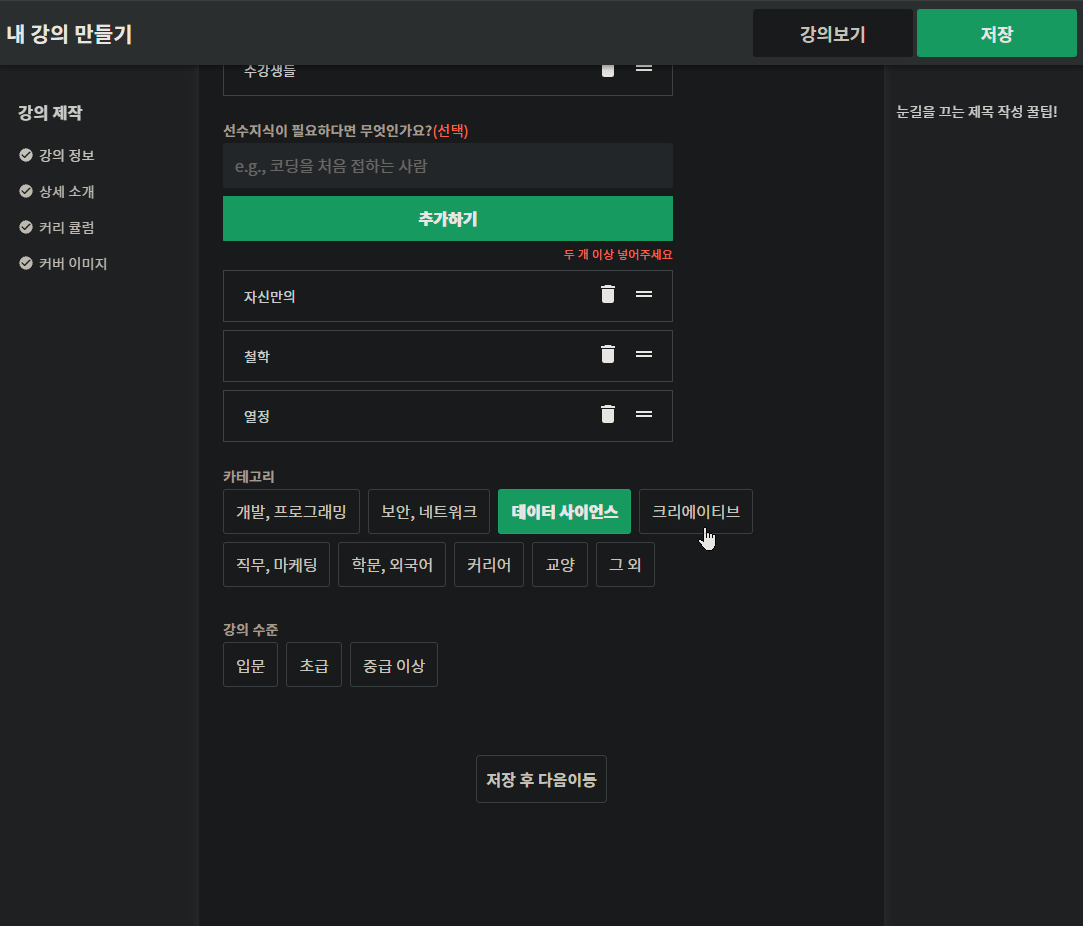Click the 열정 item text
The height and width of the screenshot is (926, 1083).
coord(257,417)
